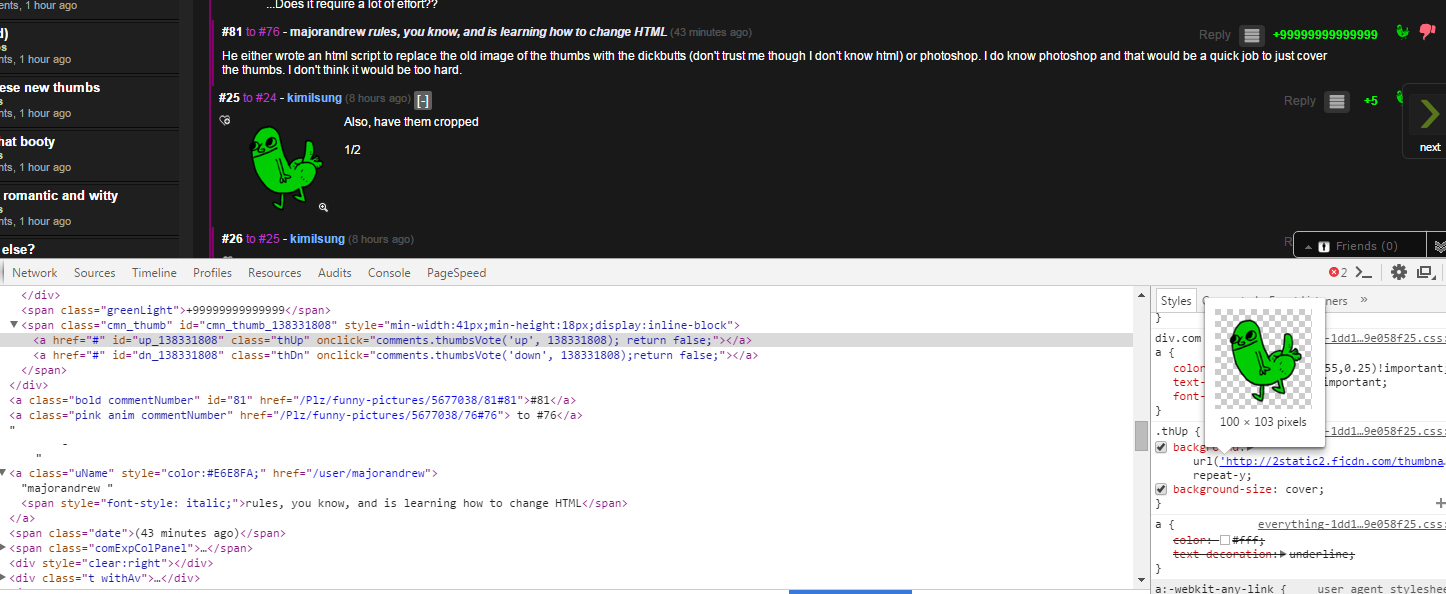Image resolution: width=1446 pixels, height=594 pixels.
Task: Expand the comExpColPanel span node
Action: click(4, 548)
